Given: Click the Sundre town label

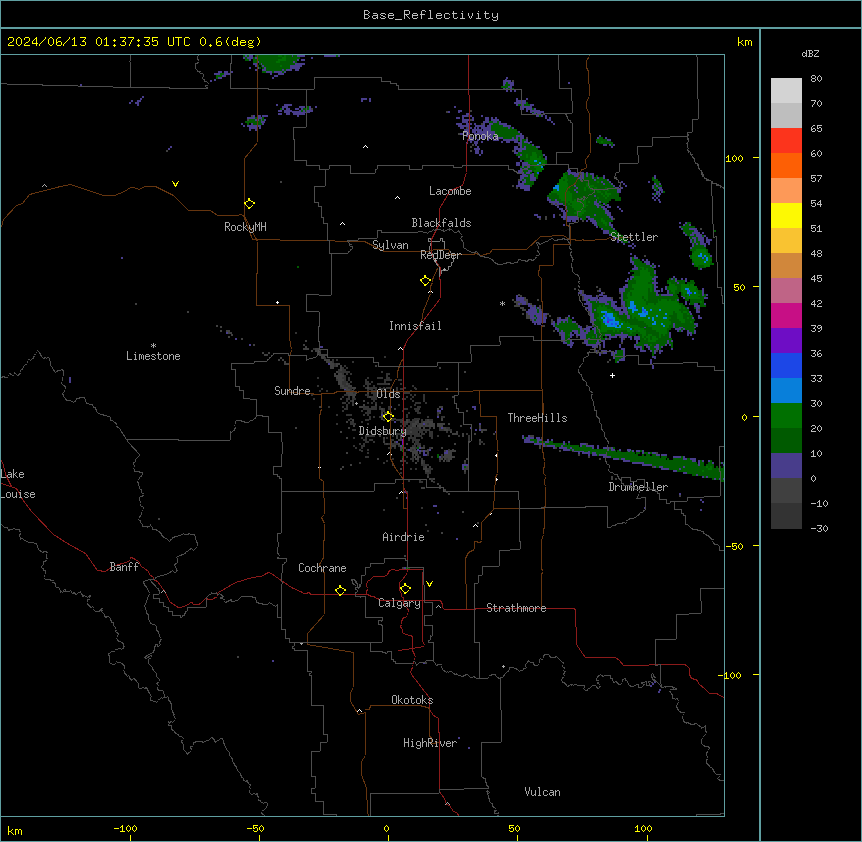Looking at the screenshot, I should click(x=292, y=391).
